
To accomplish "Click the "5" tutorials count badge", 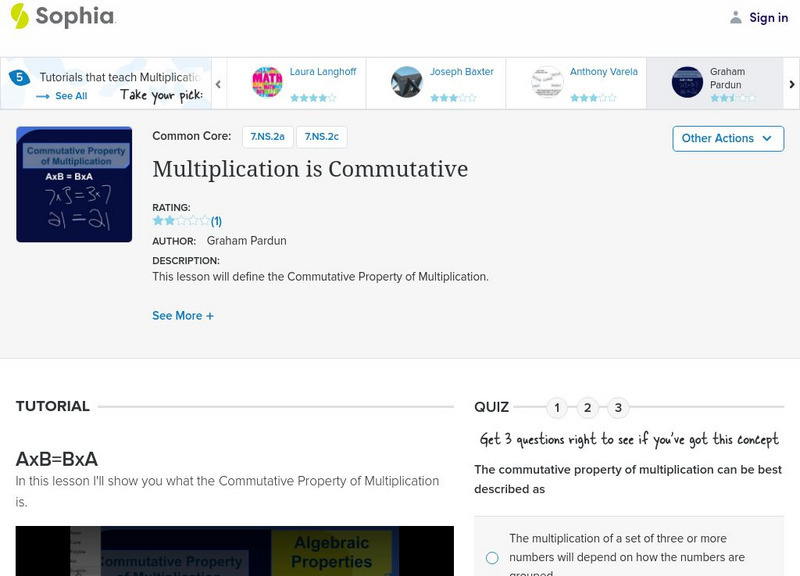I will click(19, 74).
